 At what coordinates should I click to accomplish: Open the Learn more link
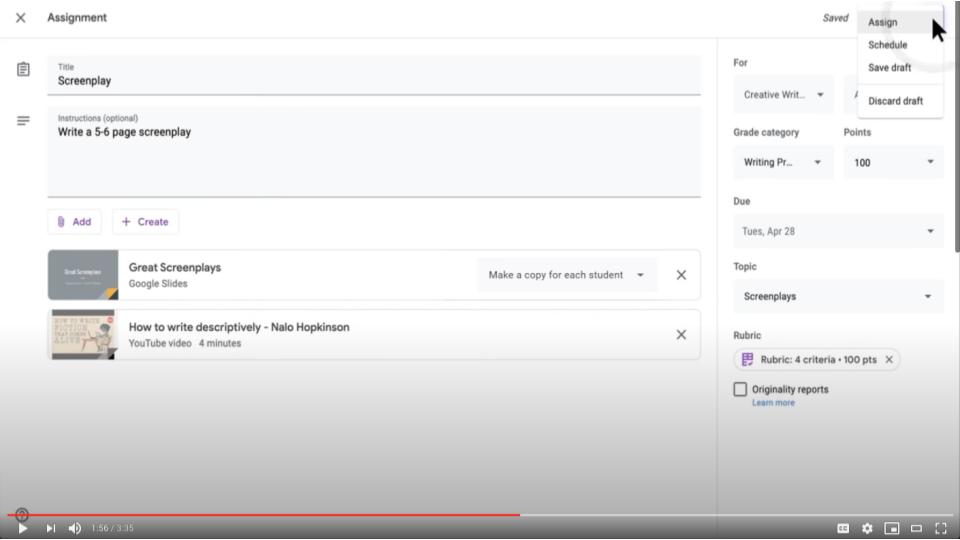pyautogui.click(x=773, y=403)
